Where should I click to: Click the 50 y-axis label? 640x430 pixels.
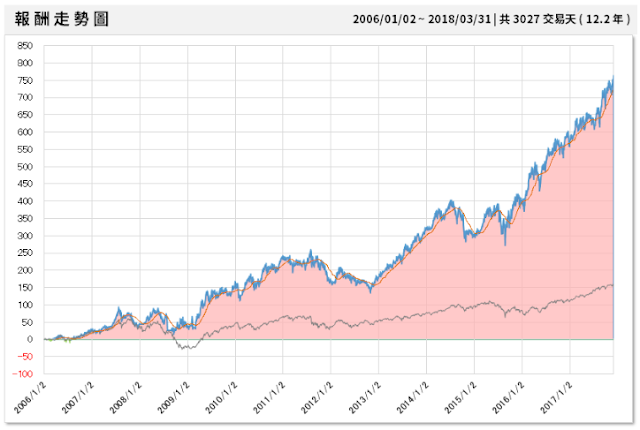tap(27, 322)
